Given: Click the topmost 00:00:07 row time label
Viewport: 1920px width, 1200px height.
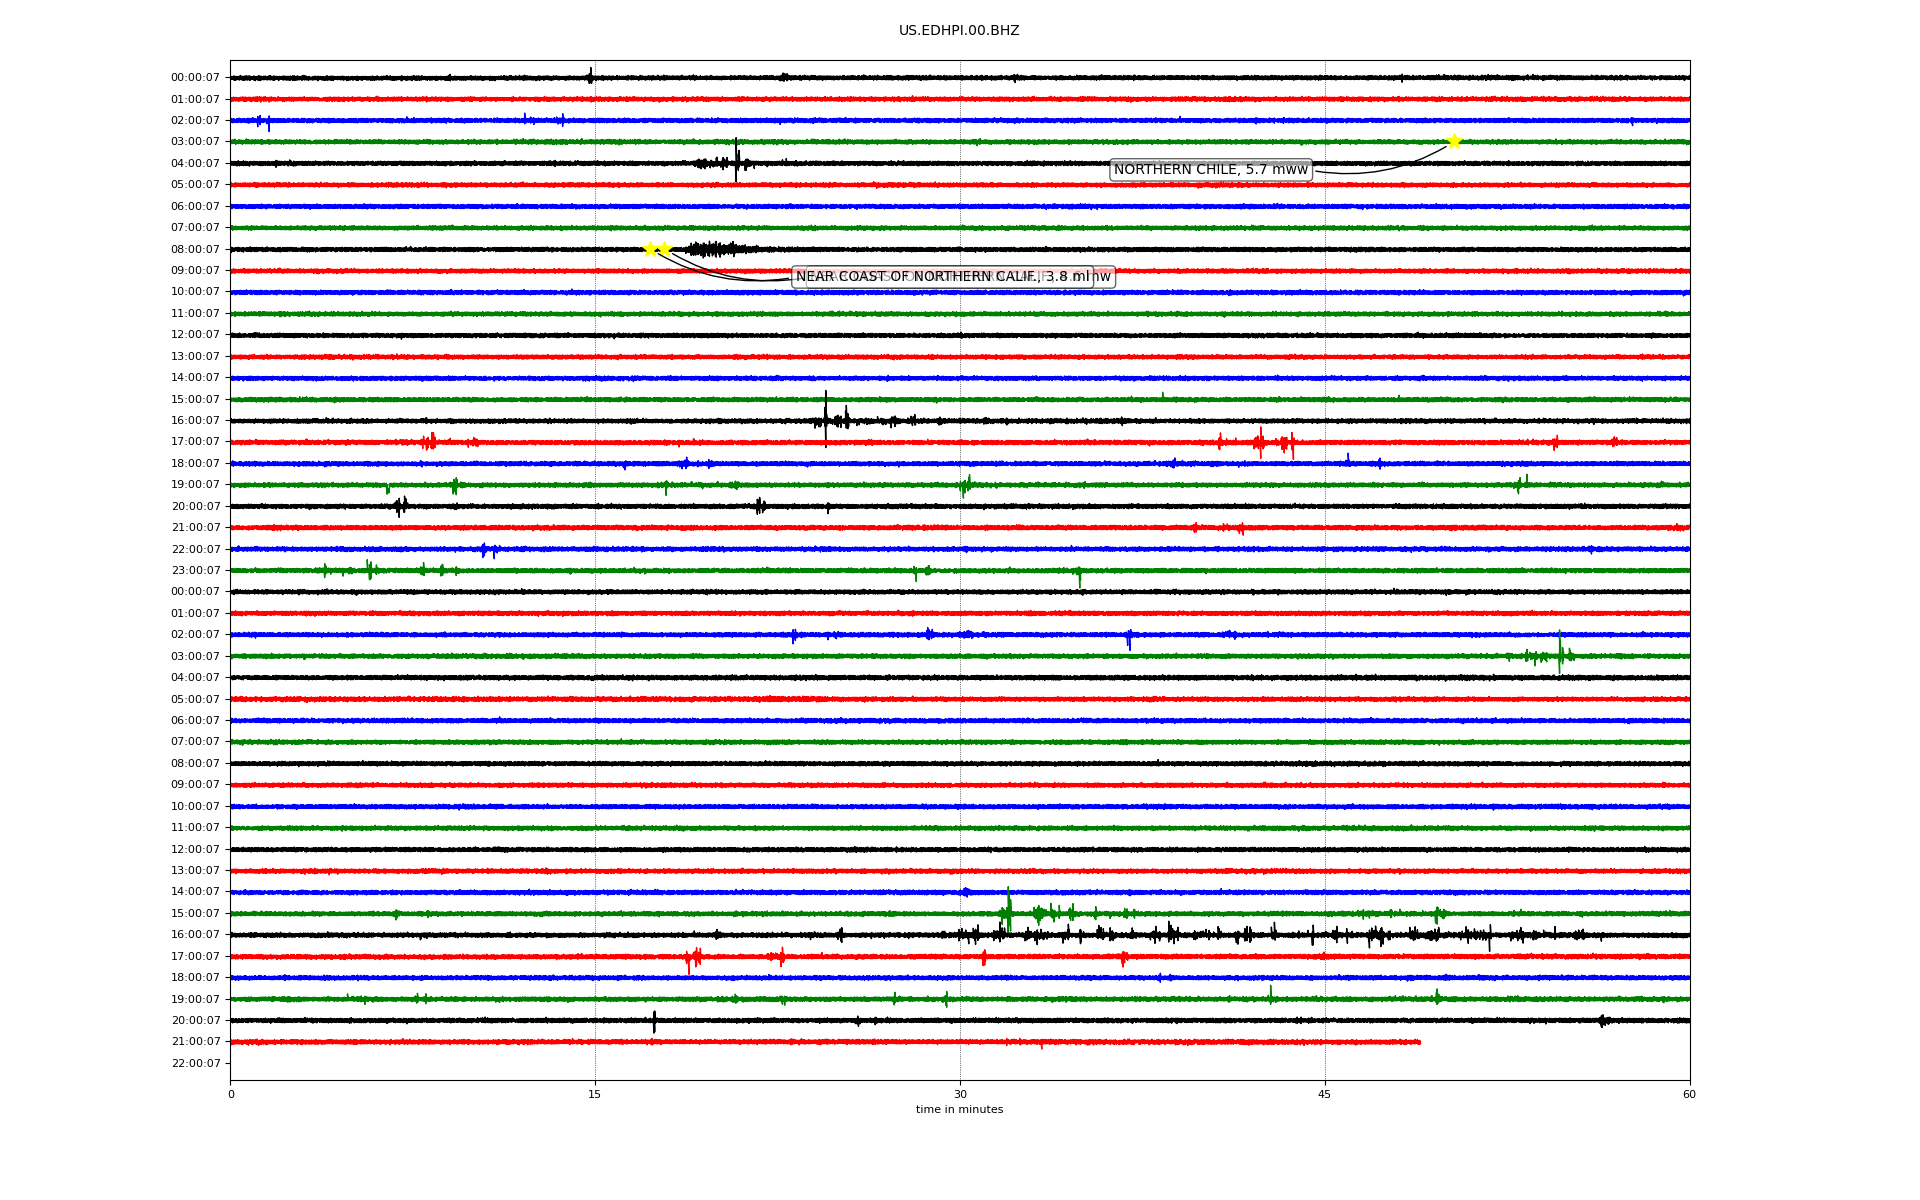Looking at the screenshot, I should click(x=196, y=78).
